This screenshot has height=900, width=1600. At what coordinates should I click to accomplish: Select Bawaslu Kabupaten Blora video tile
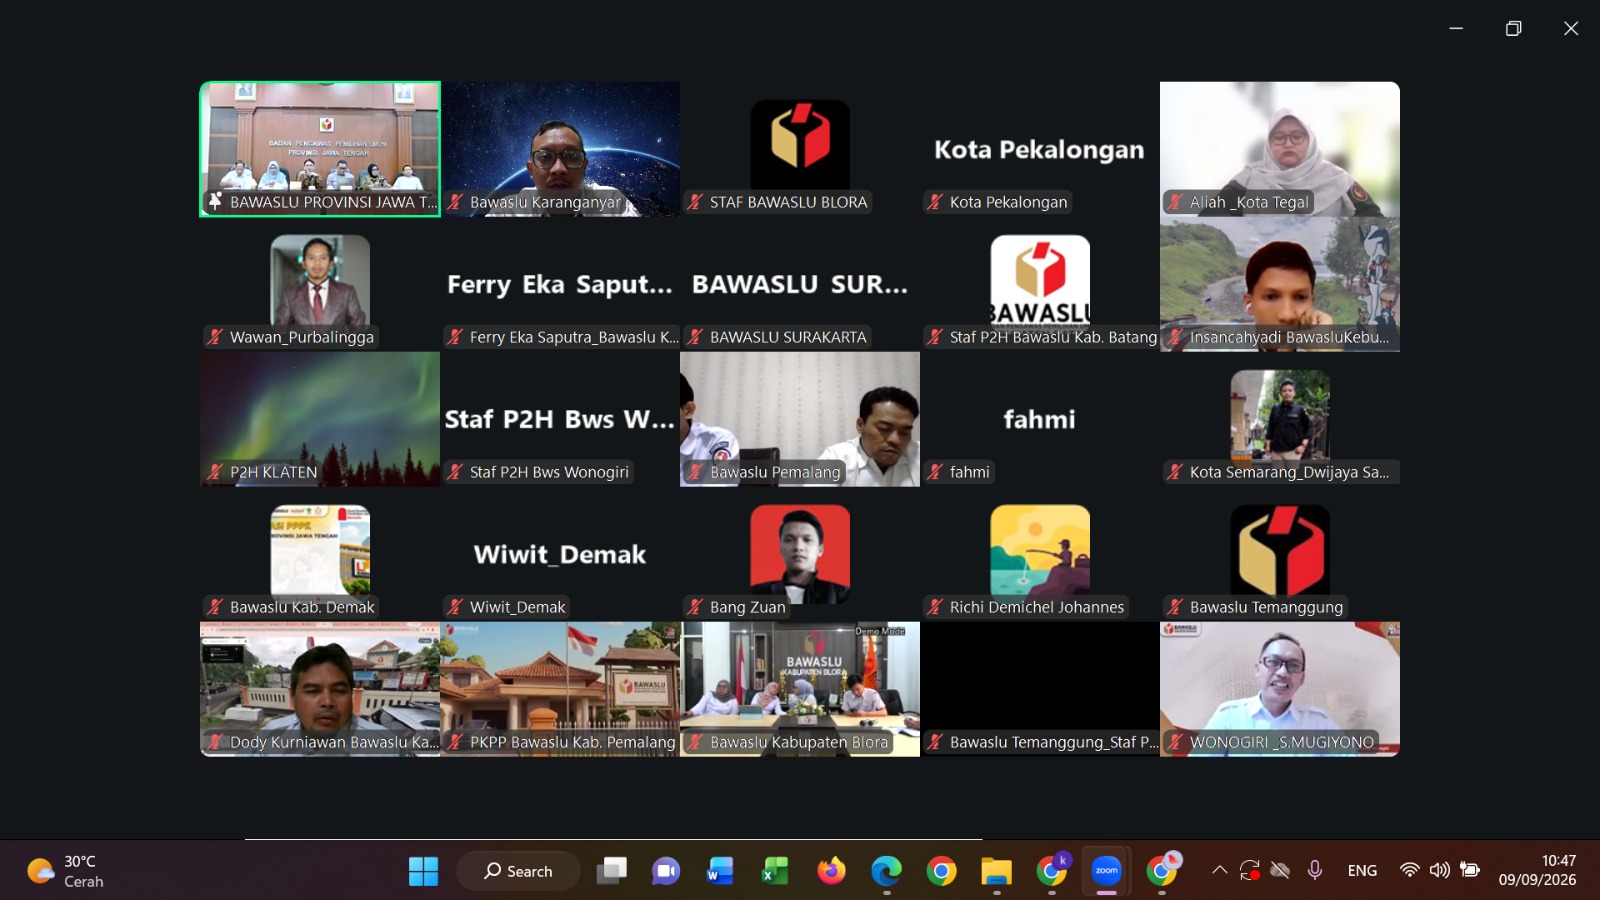click(x=800, y=689)
